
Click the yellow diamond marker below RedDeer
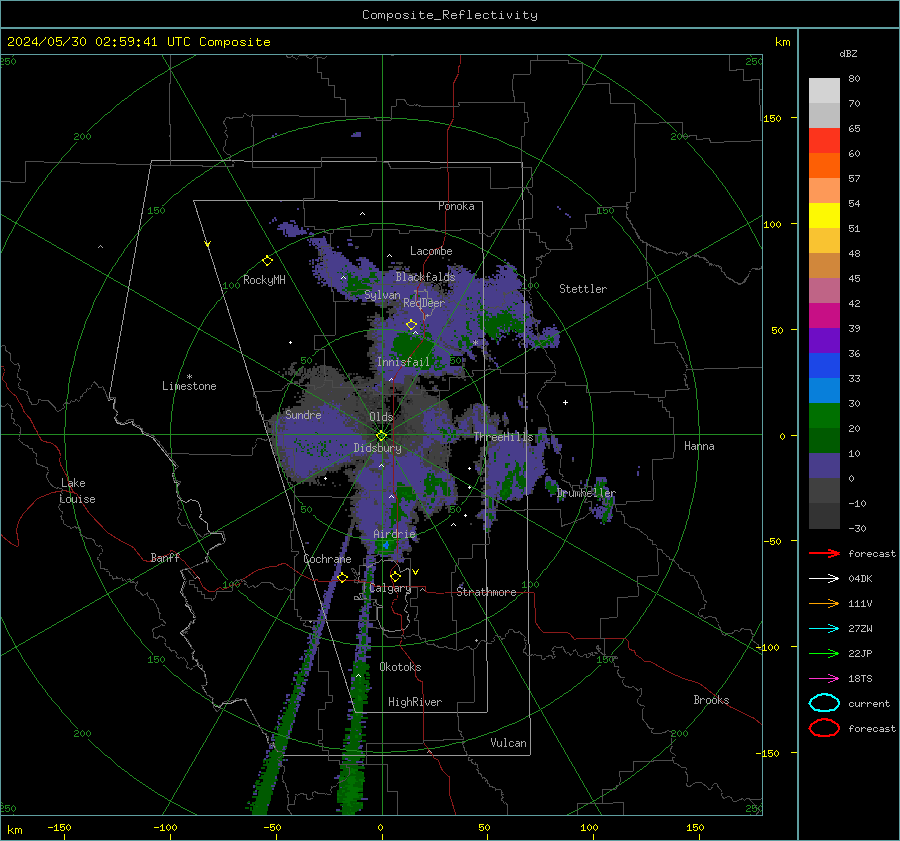click(x=411, y=325)
